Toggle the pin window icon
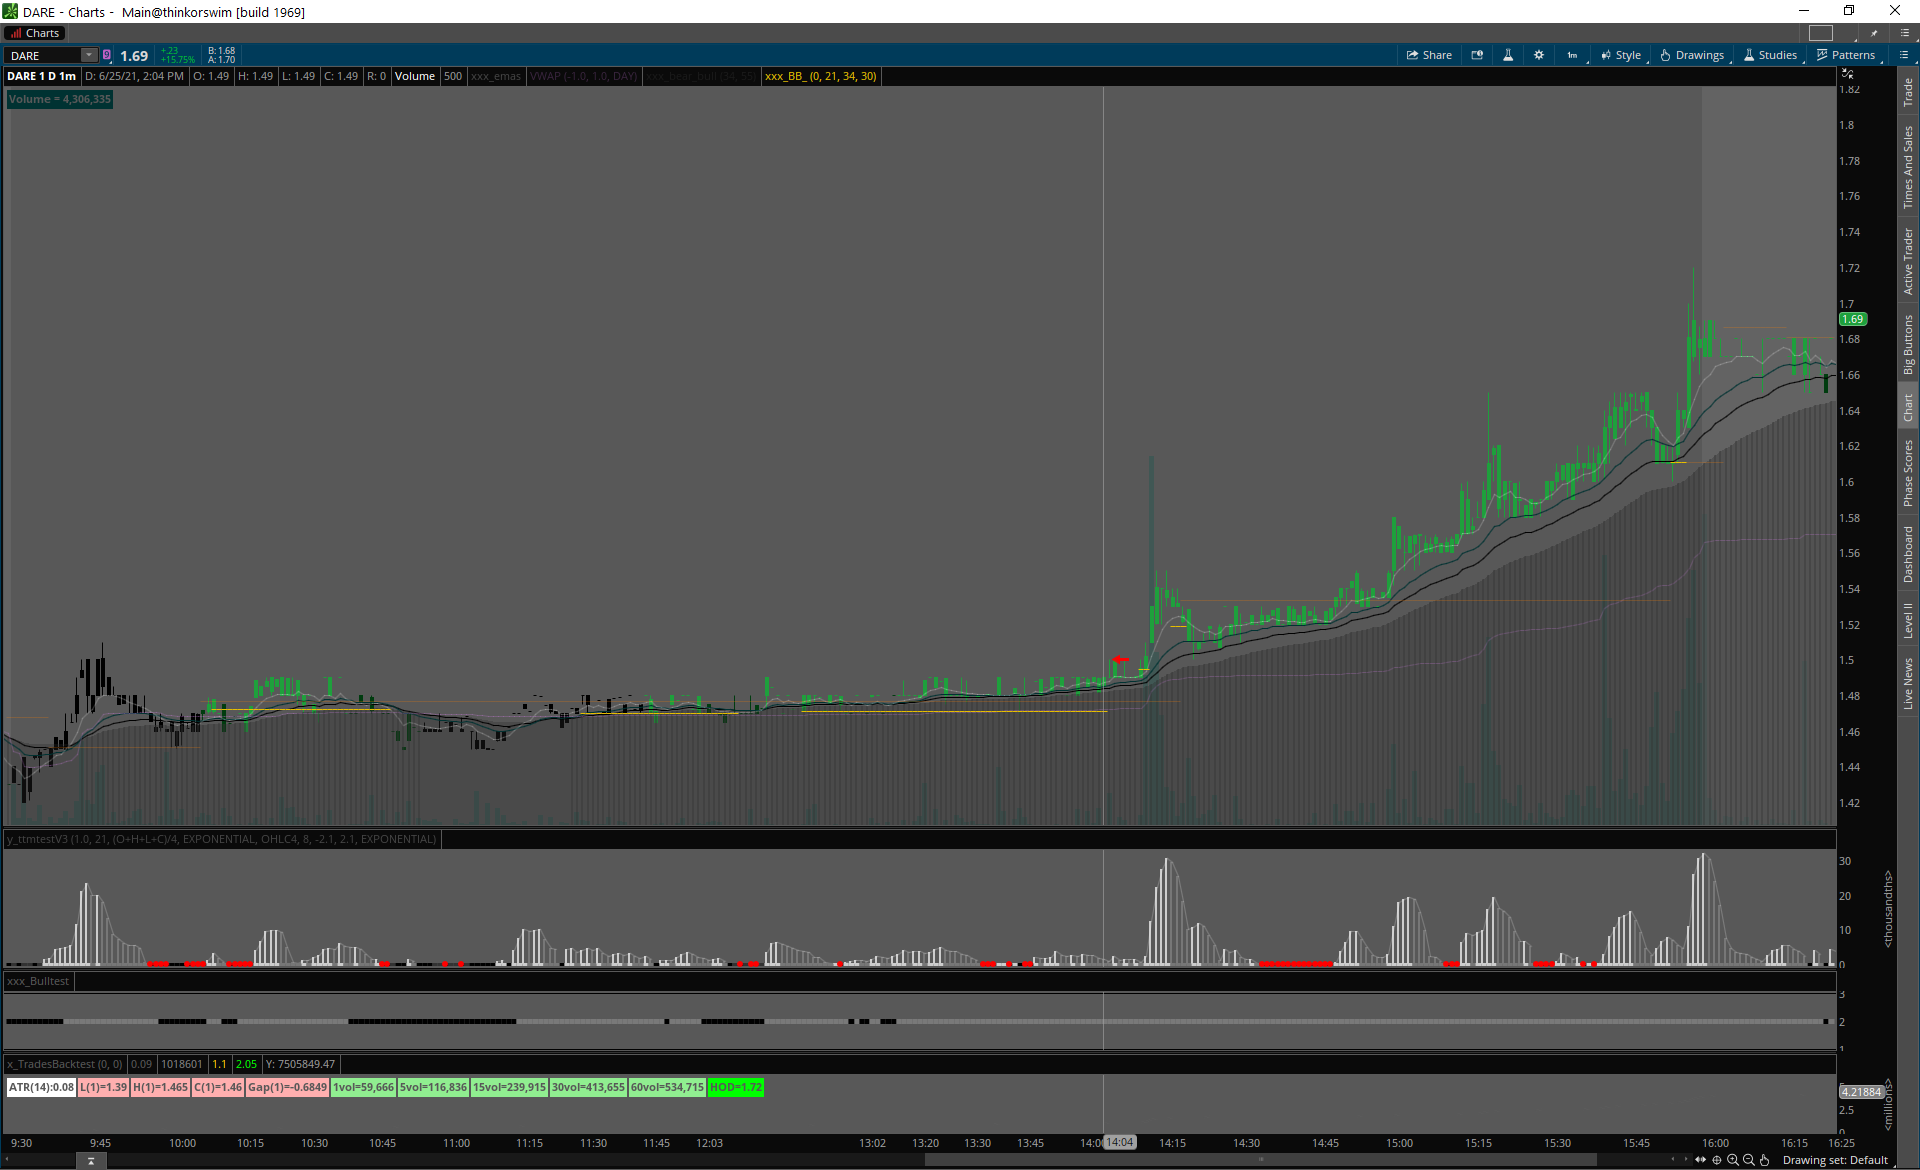The width and height of the screenshot is (1920, 1170). click(1874, 33)
